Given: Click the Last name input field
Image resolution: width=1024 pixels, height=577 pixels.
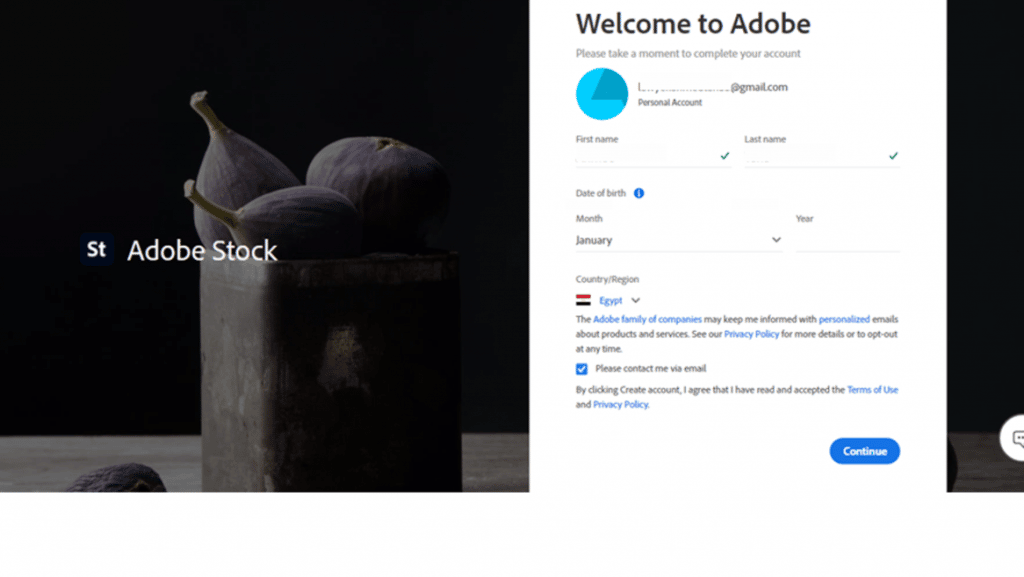Looking at the screenshot, I should (x=822, y=157).
